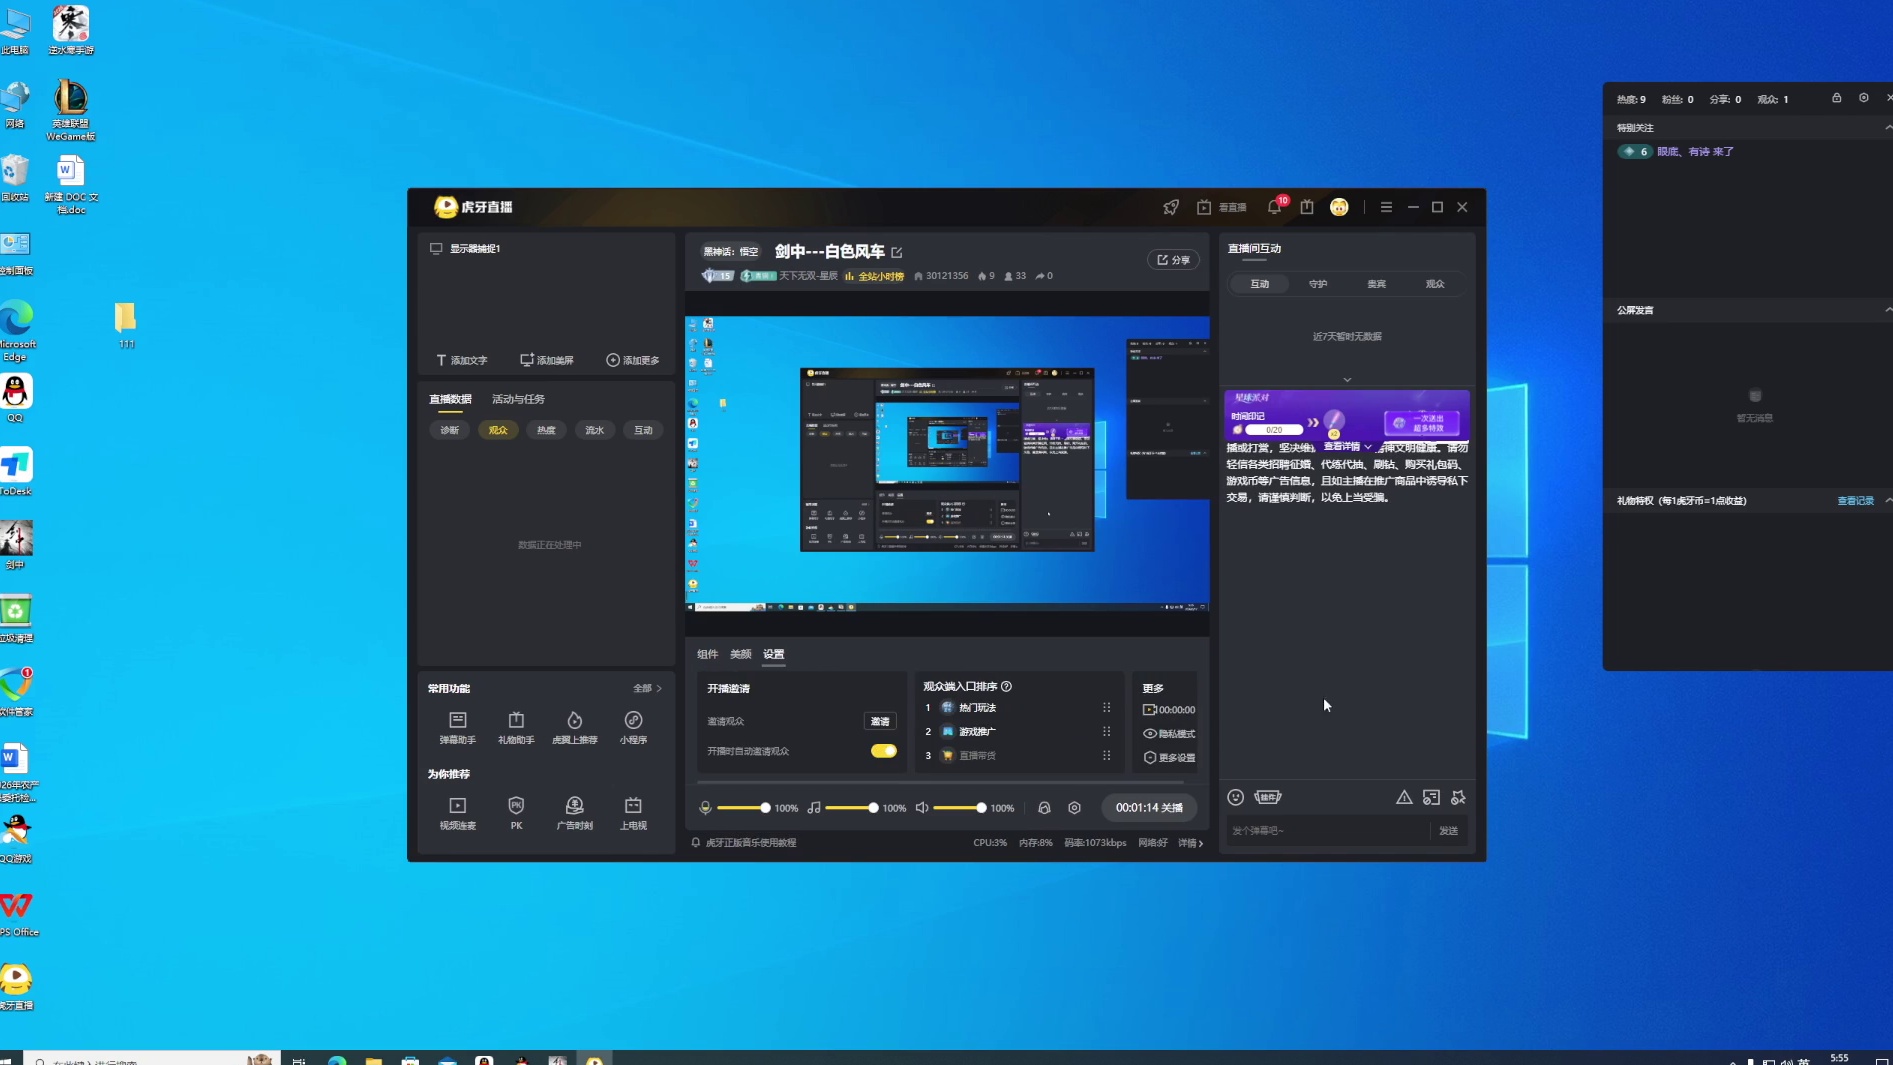Open the gift box icon in title bar
The width and height of the screenshot is (1893, 1065).
[x=1307, y=207]
